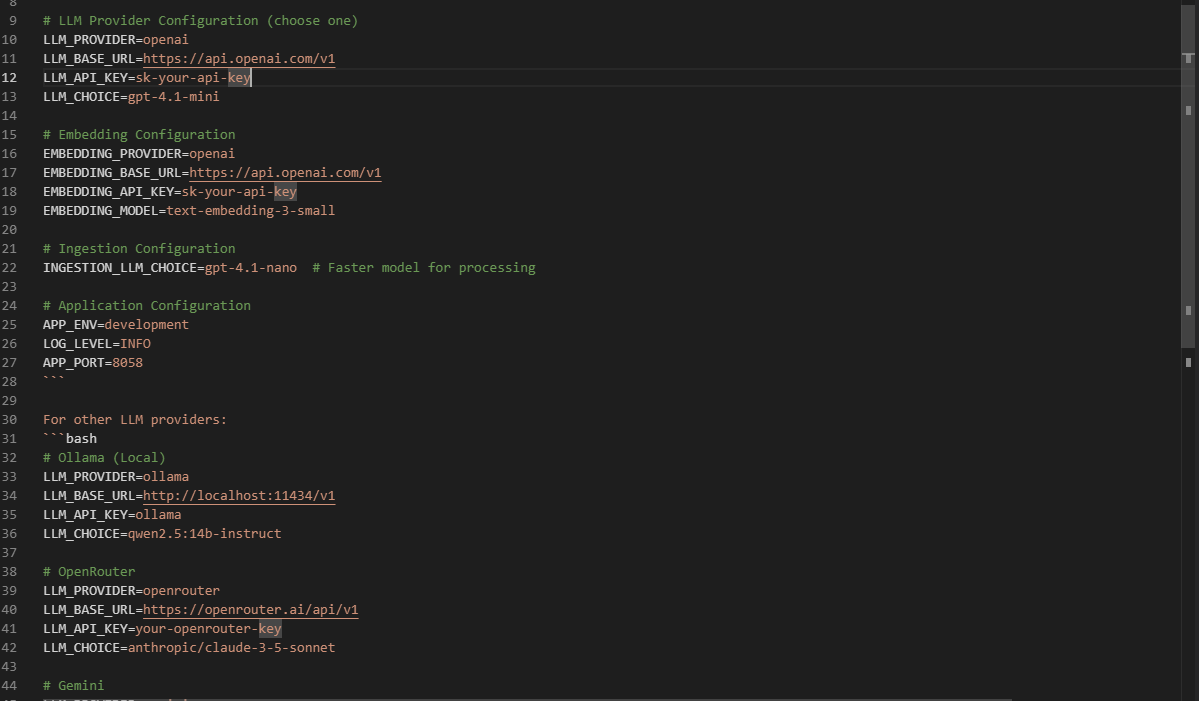
Task: Click the 'APP_ENV=development' line
Action: click(115, 325)
